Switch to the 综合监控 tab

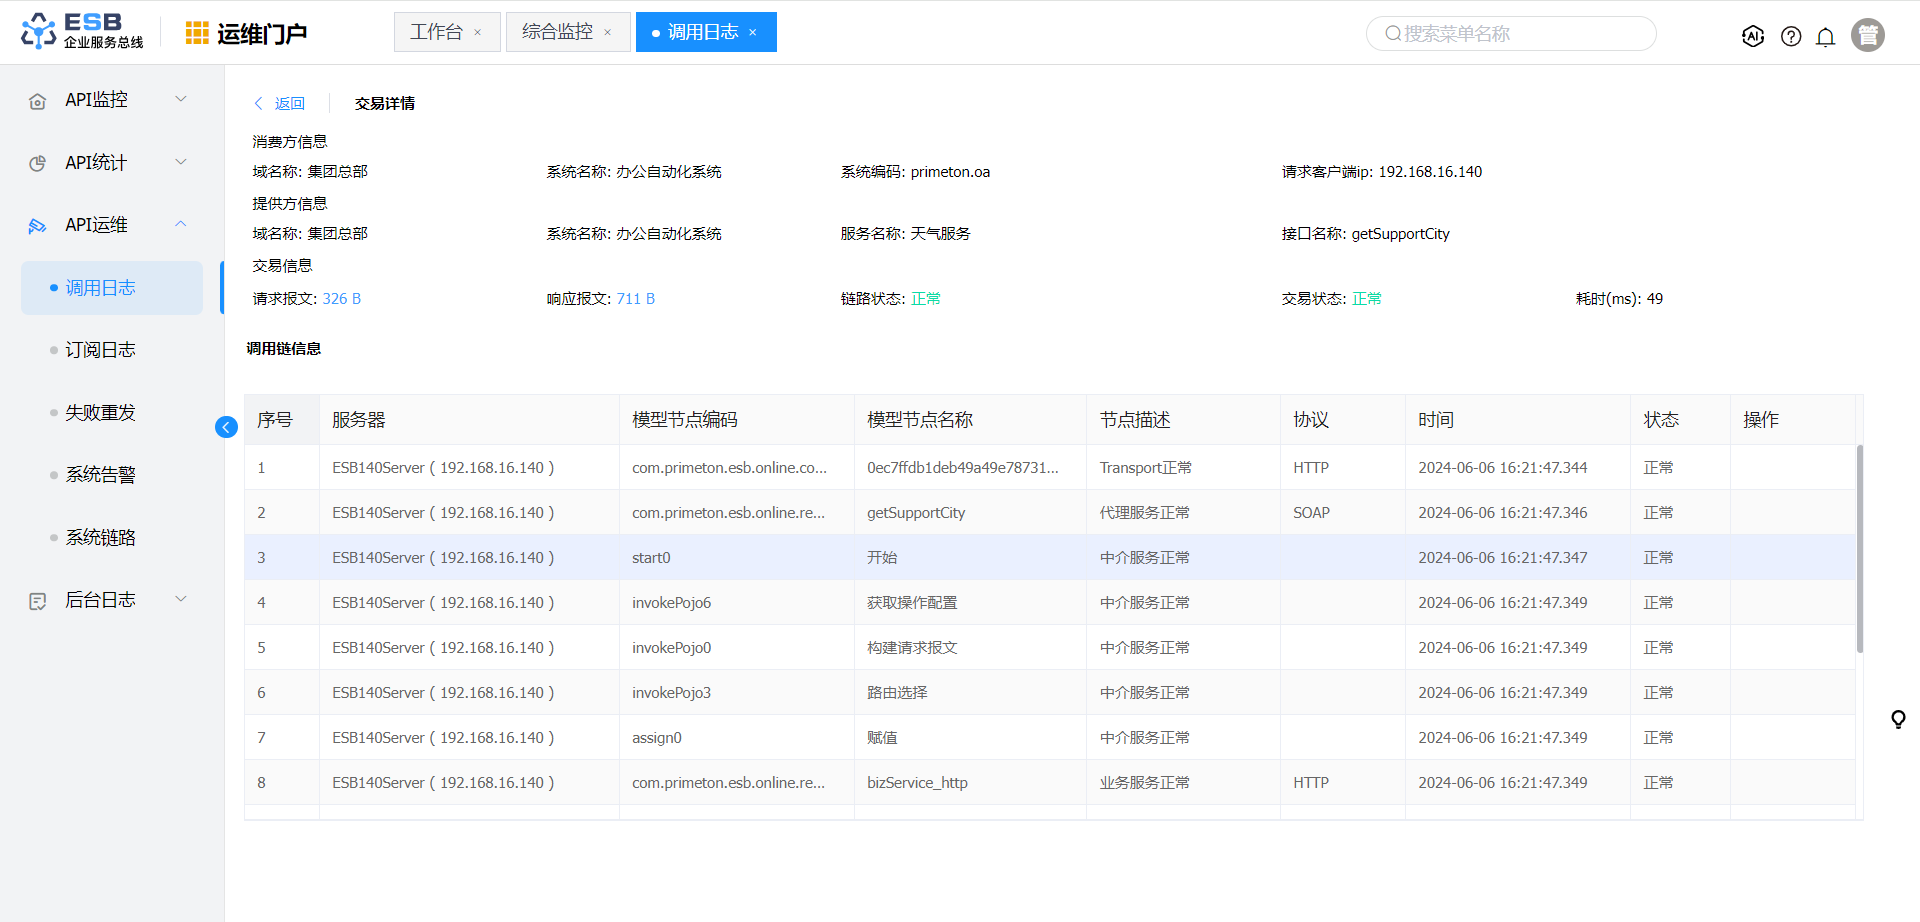pos(557,32)
